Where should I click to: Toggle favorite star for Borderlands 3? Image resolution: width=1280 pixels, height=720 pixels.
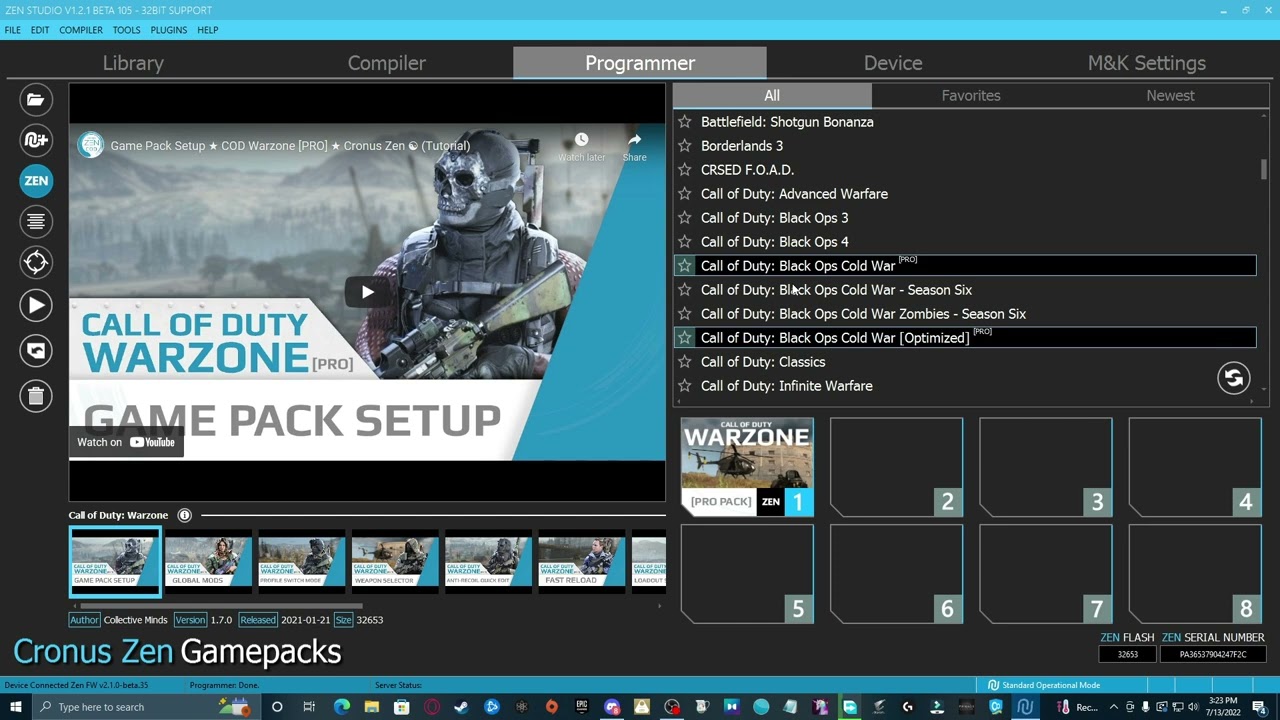pos(685,146)
